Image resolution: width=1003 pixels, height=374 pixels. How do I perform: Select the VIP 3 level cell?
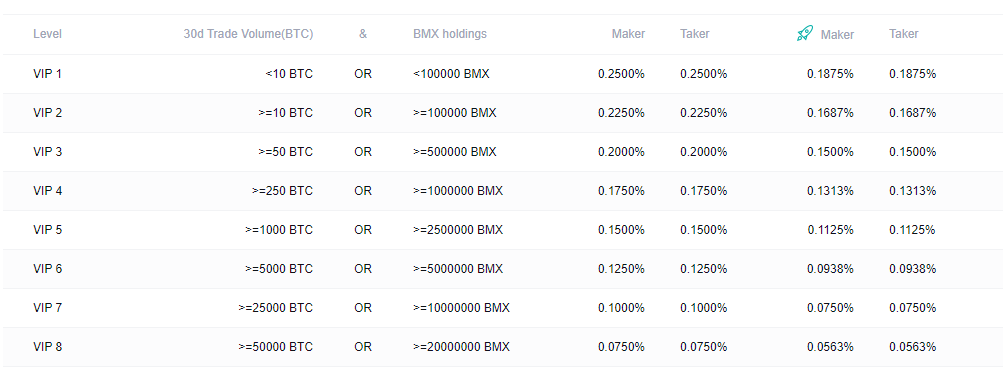47,152
